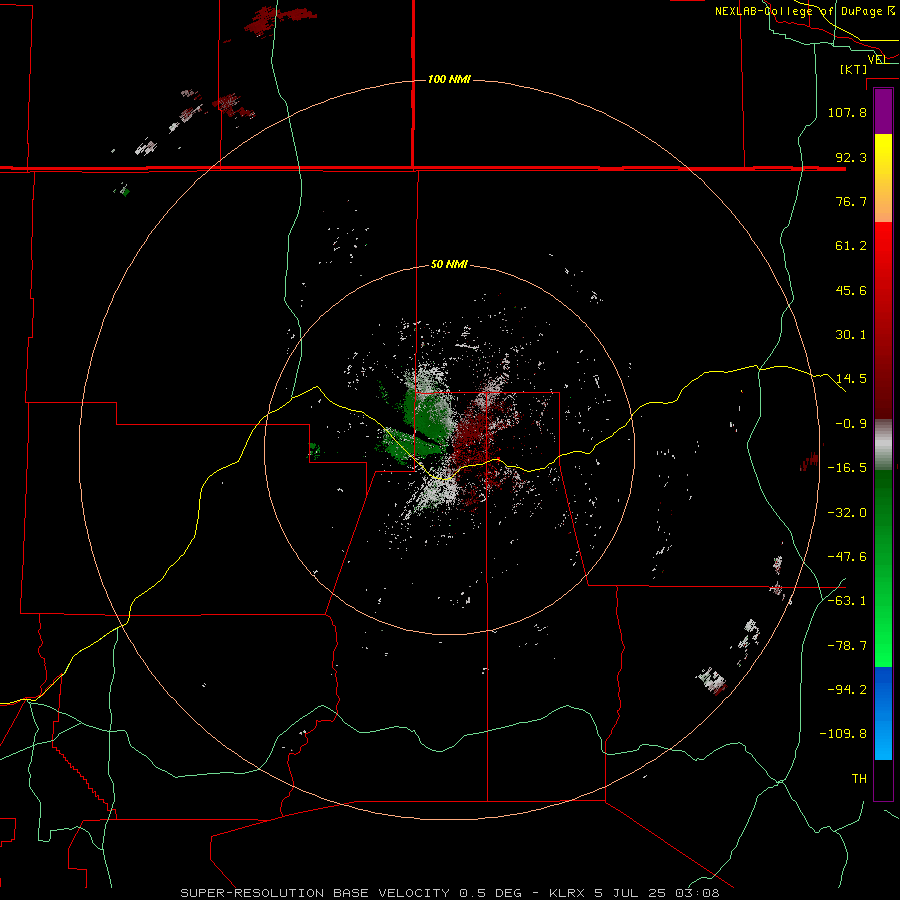
Task: Select the -0.9 scale label
Action: pos(851,424)
